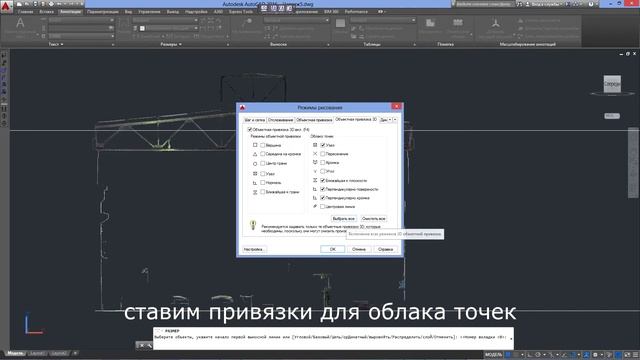Click the command line input area

point(333,337)
